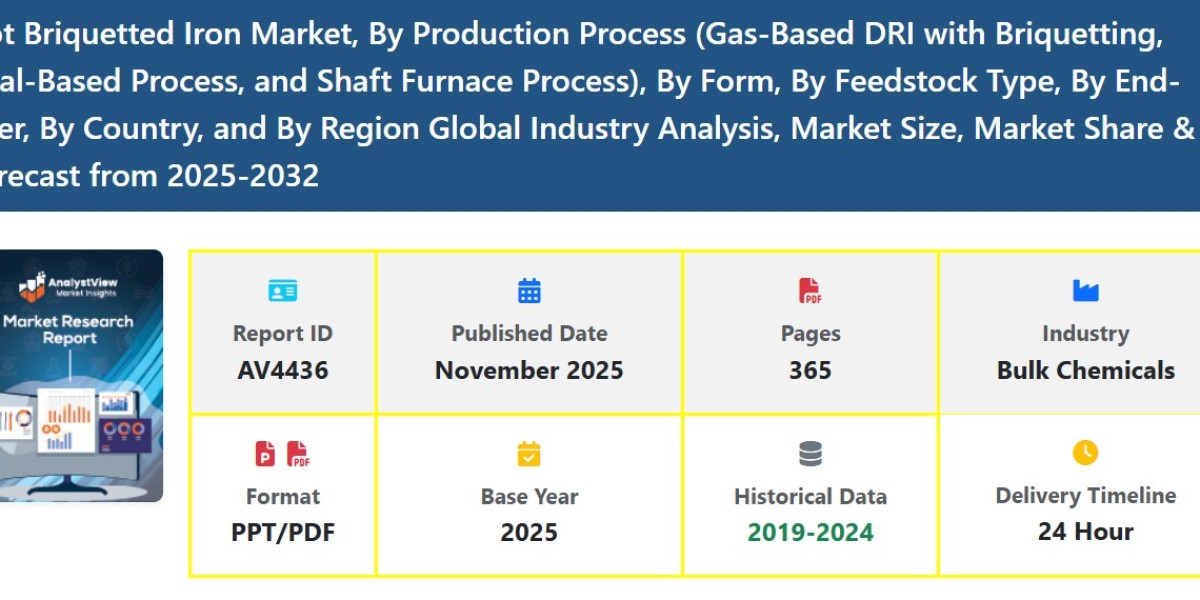Viewport: 1200px width, 600px height.
Task: Select the Historical Data database icon
Action: click(x=810, y=453)
